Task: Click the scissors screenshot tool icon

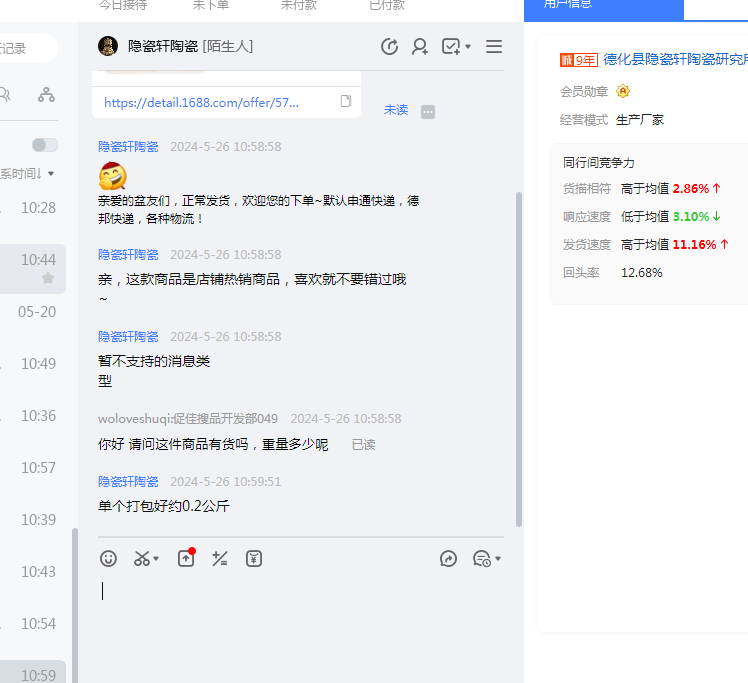Action: coord(142,559)
